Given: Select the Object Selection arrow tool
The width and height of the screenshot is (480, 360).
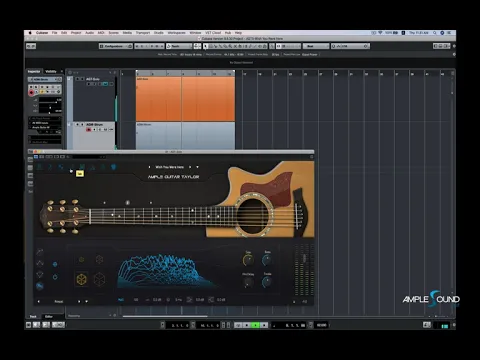Looking at the screenshot, I should click(x=206, y=46).
